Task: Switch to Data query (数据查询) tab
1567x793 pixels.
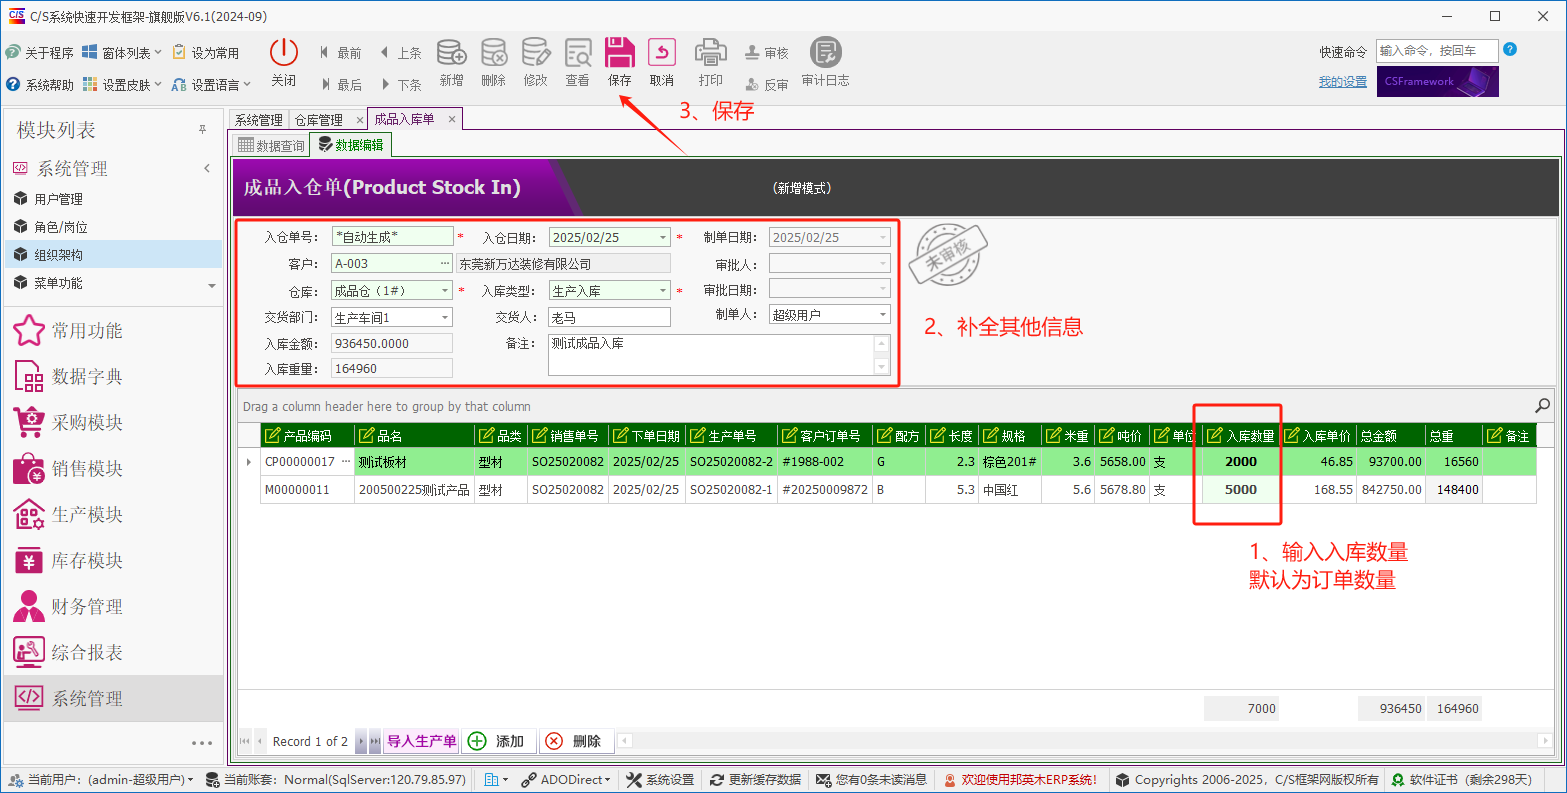Action: pos(271,145)
